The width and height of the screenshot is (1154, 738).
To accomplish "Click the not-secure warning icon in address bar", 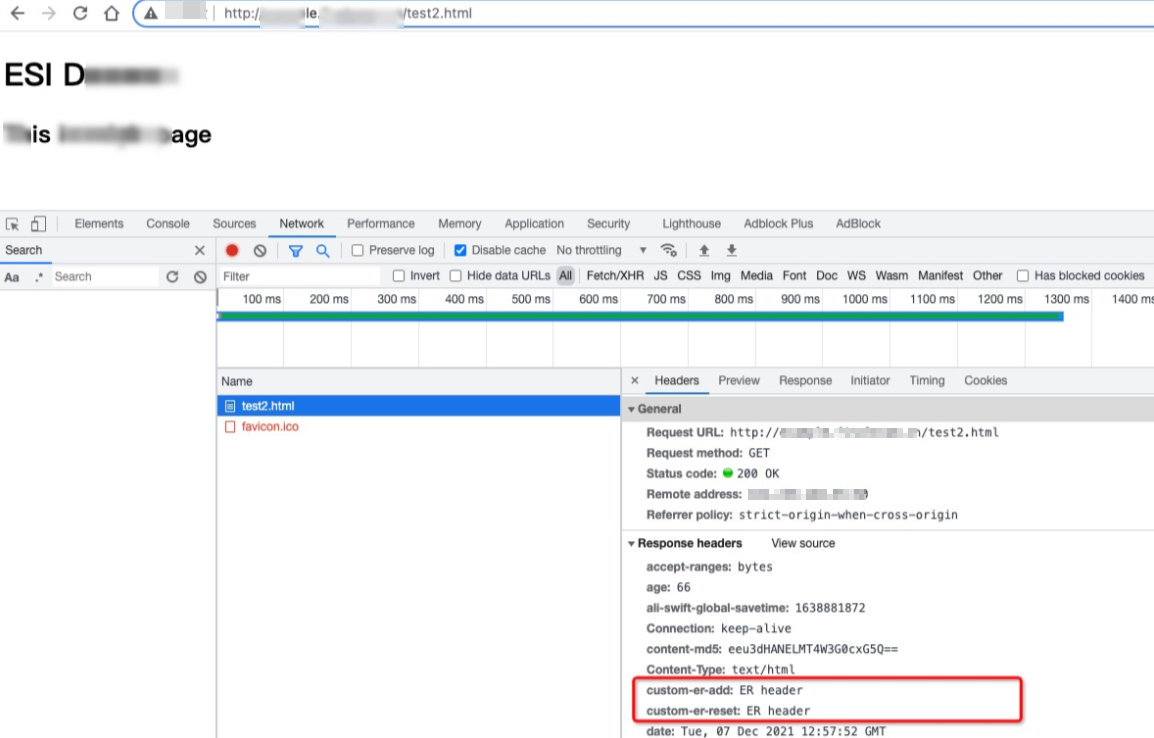I will 150,13.
